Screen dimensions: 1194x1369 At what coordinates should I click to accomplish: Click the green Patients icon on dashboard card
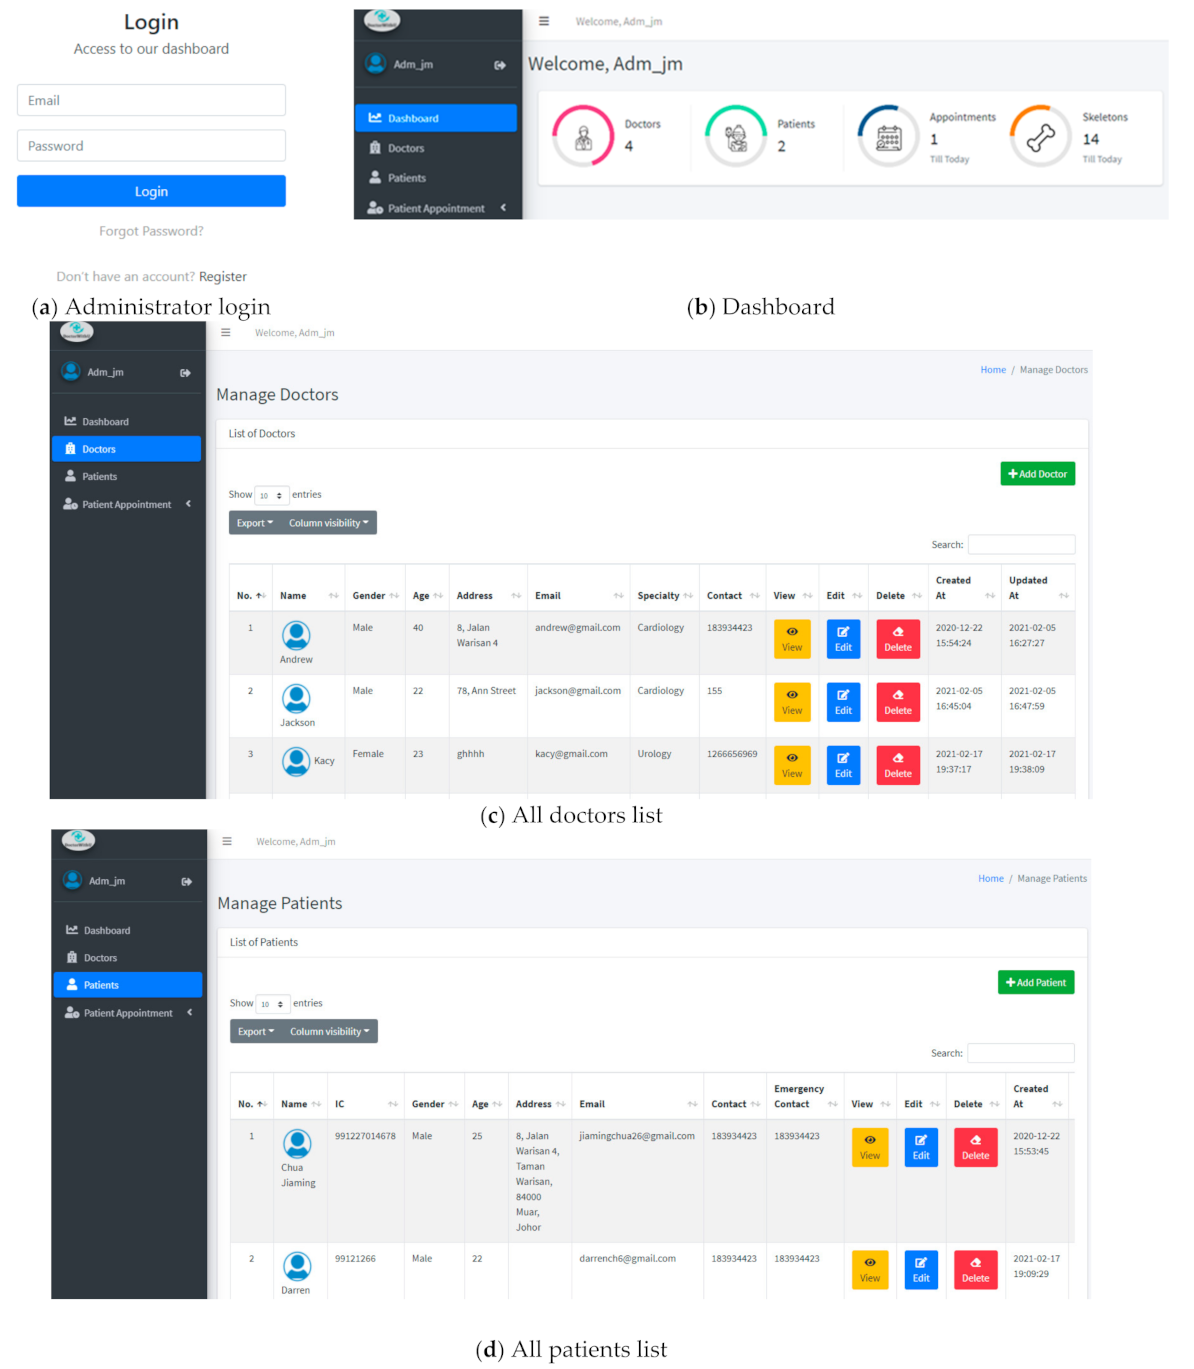[736, 136]
